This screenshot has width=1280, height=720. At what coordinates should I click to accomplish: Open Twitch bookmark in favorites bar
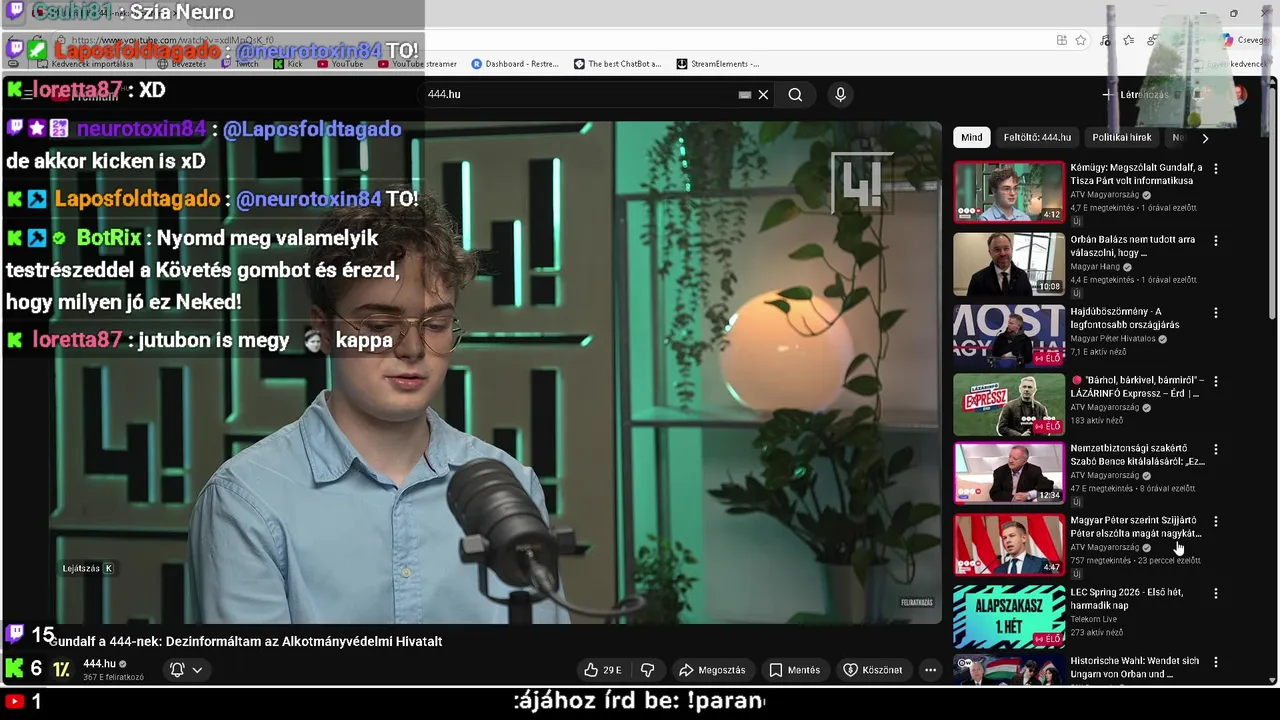point(239,64)
